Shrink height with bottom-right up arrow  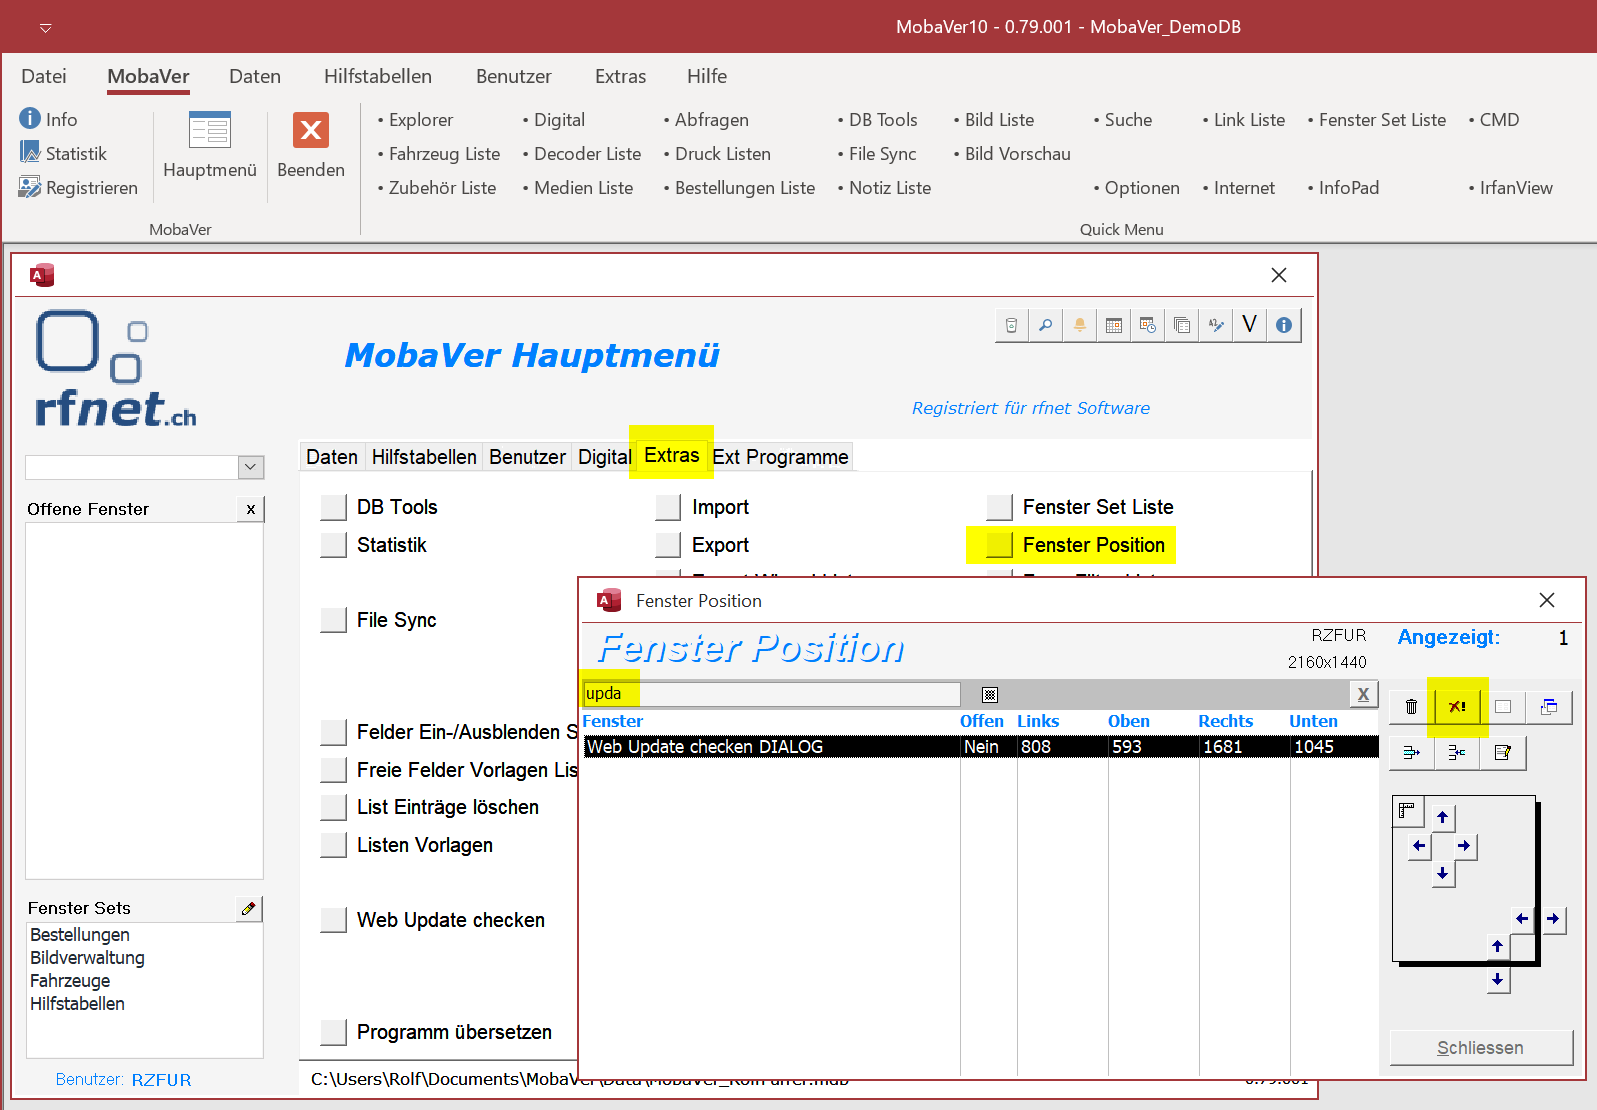pyautogui.click(x=1497, y=946)
